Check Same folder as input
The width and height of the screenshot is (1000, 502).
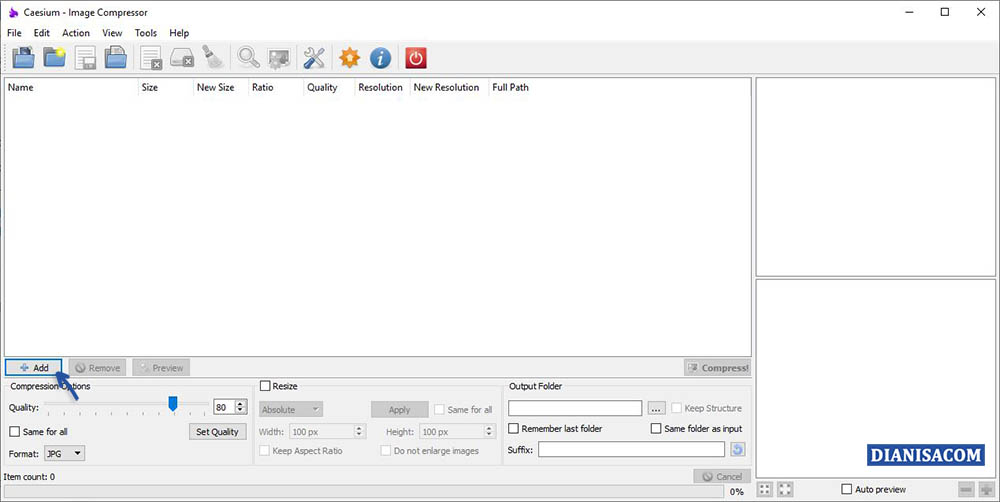(657, 429)
